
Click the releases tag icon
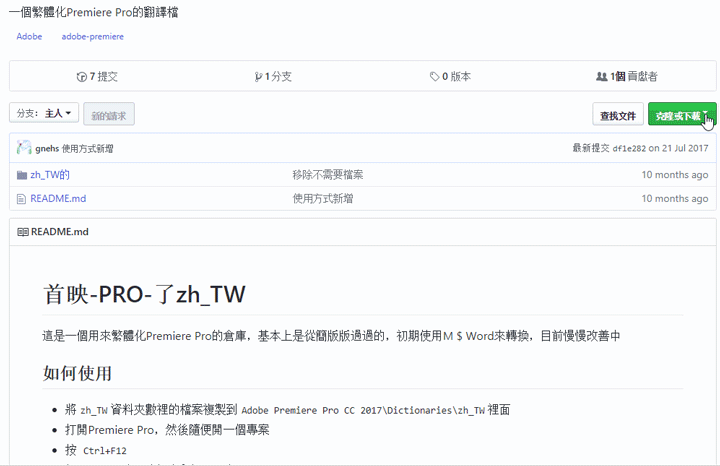(x=434, y=77)
